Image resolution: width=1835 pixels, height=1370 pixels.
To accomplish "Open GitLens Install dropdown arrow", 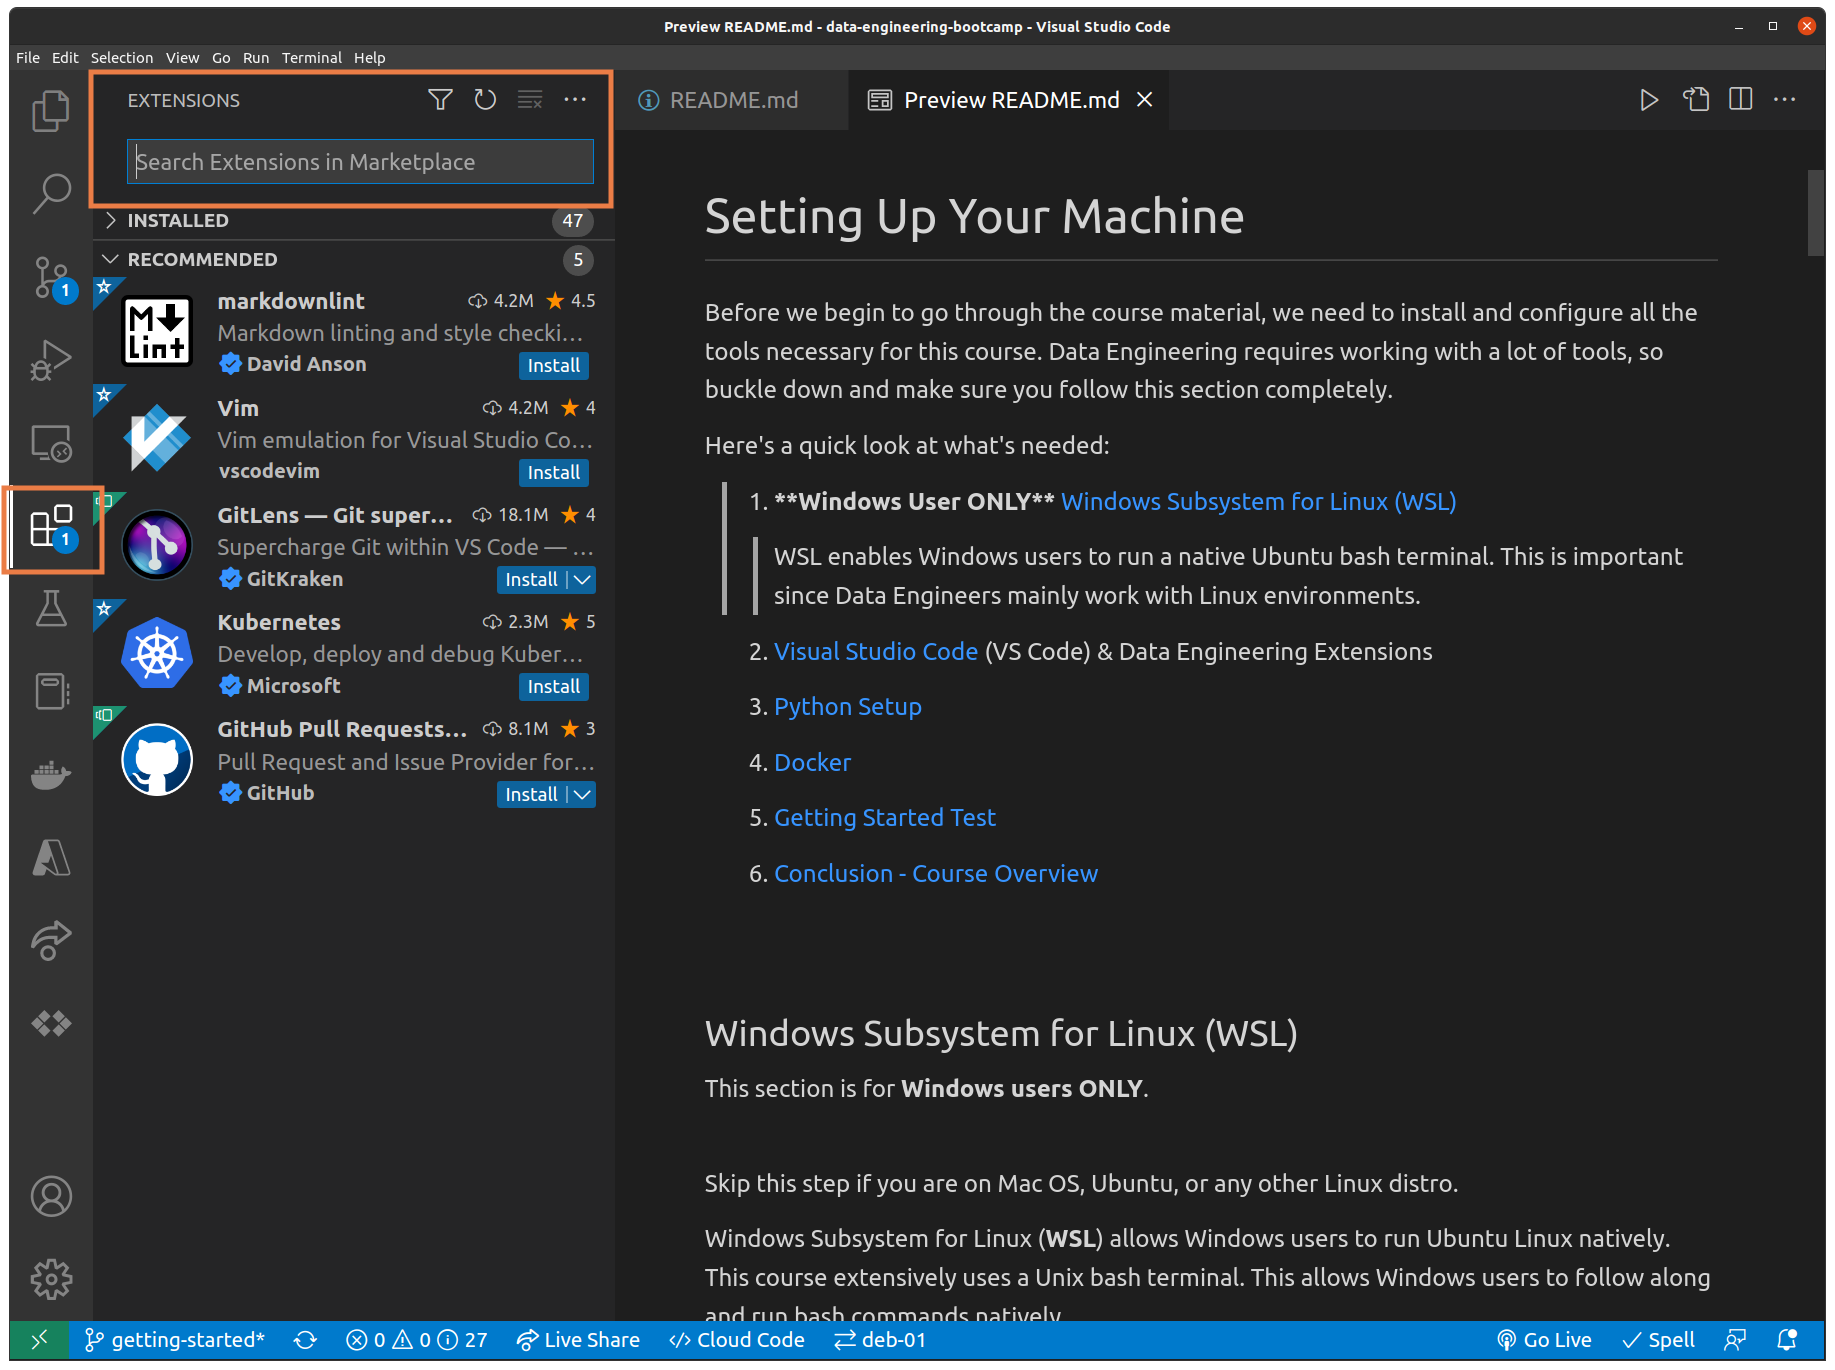I will pyautogui.click(x=583, y=580).
